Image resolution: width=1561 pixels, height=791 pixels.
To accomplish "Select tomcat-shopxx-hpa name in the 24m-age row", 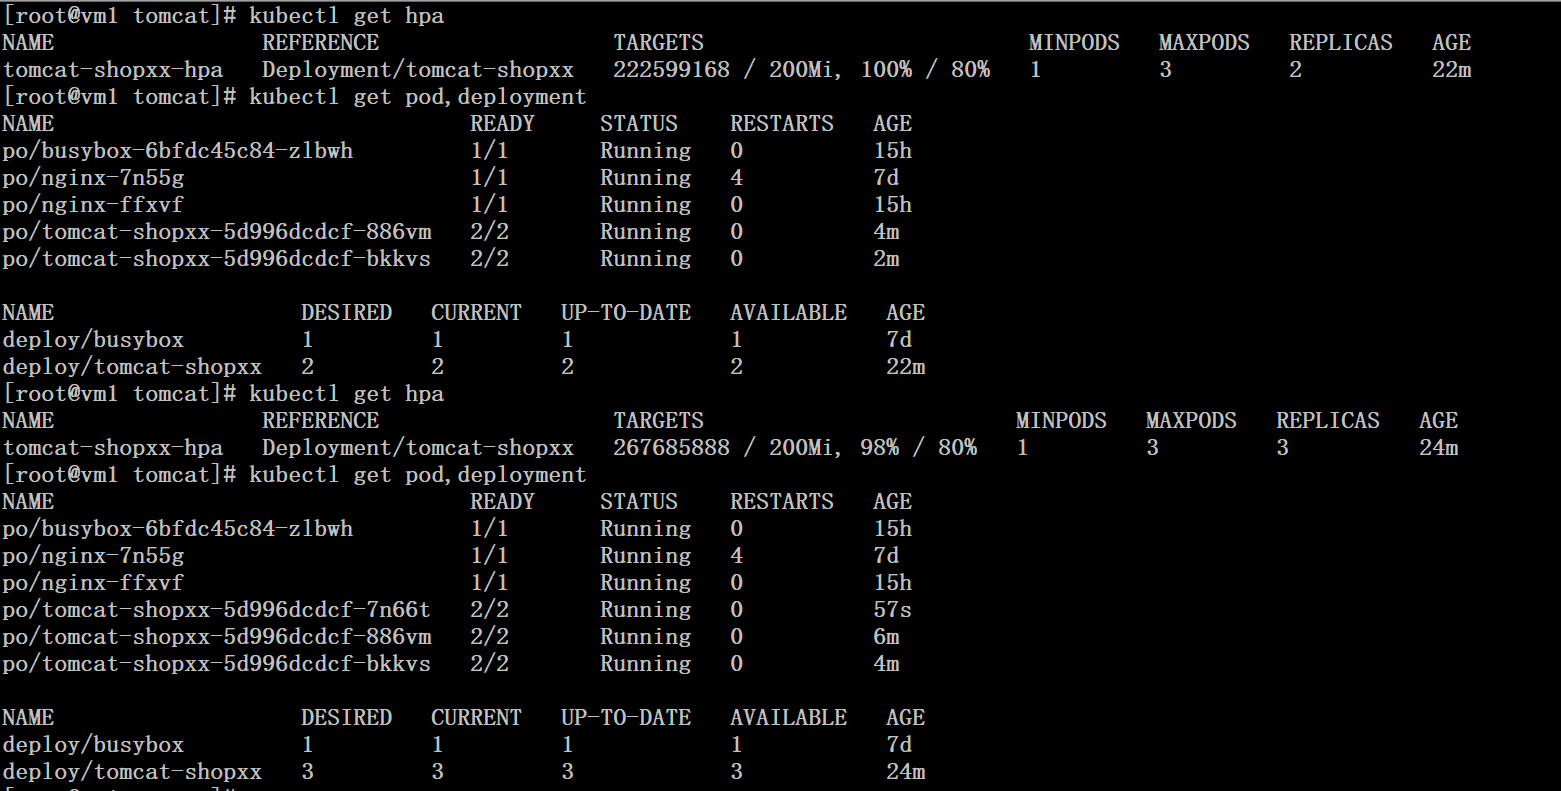I will point(113,448).
